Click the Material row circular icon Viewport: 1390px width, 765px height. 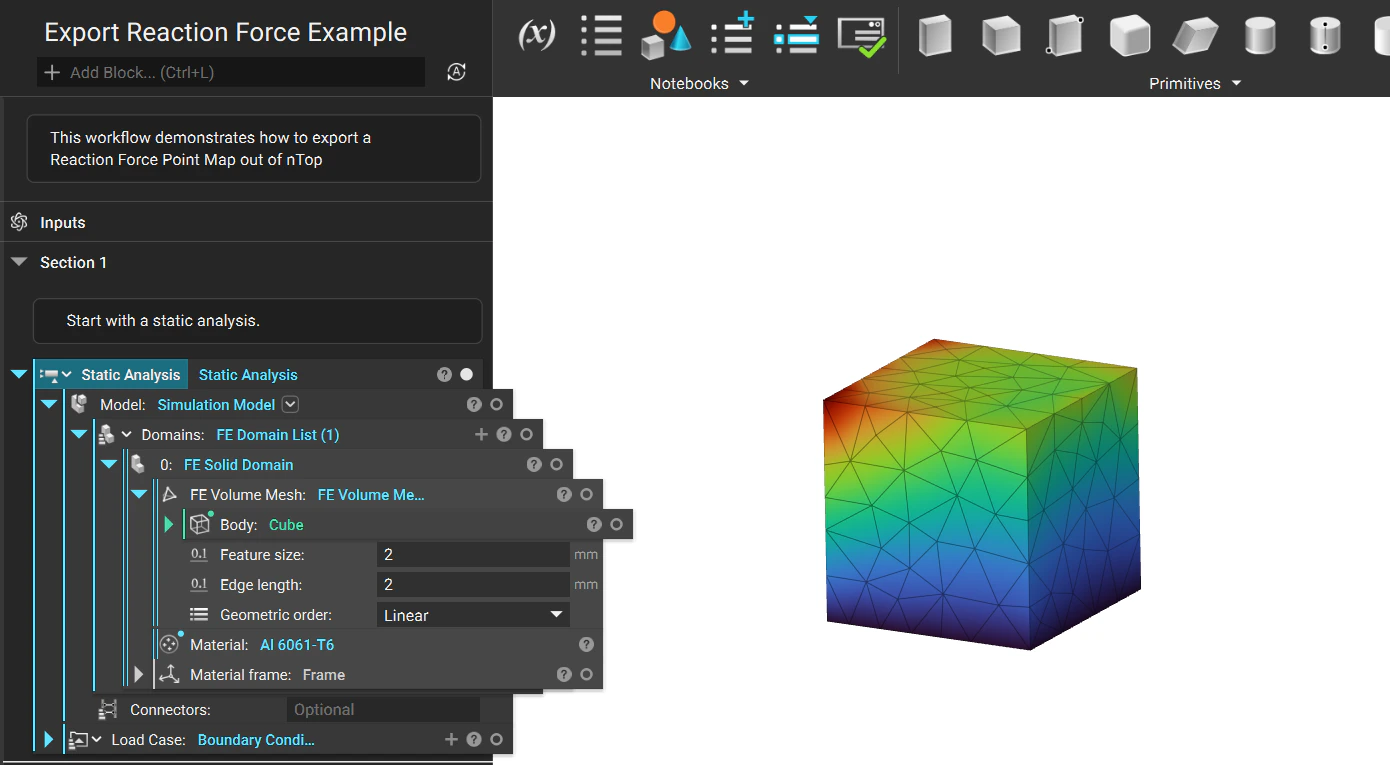169,644
